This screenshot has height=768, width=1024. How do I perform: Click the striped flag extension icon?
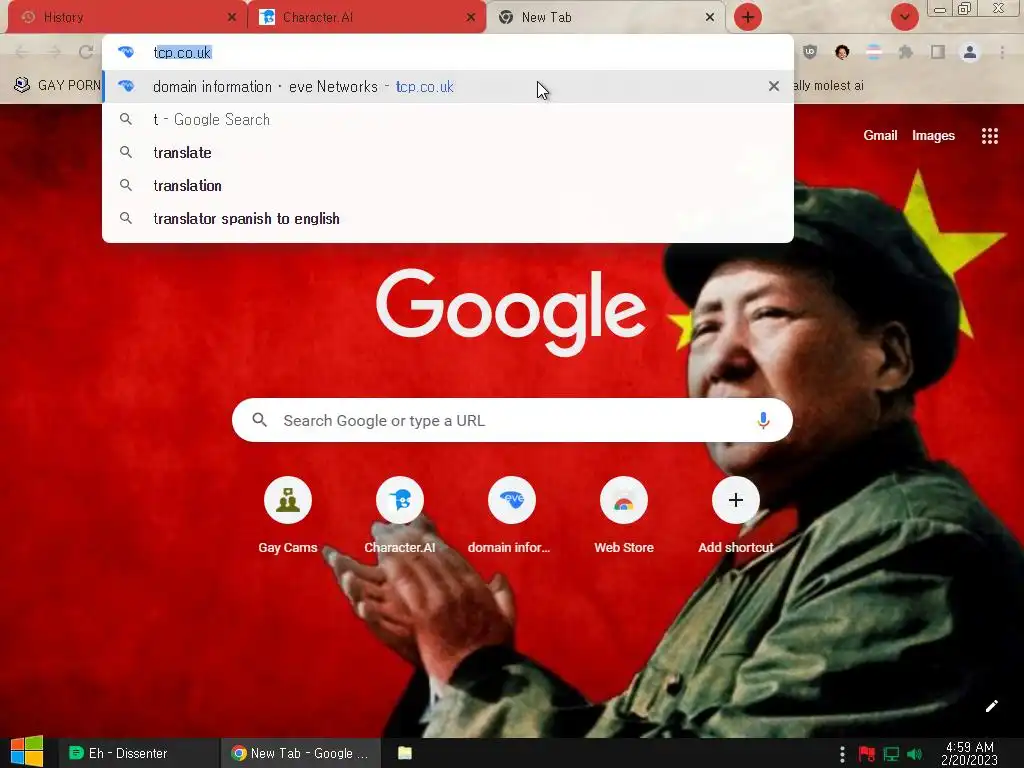[x=874, y=52]
